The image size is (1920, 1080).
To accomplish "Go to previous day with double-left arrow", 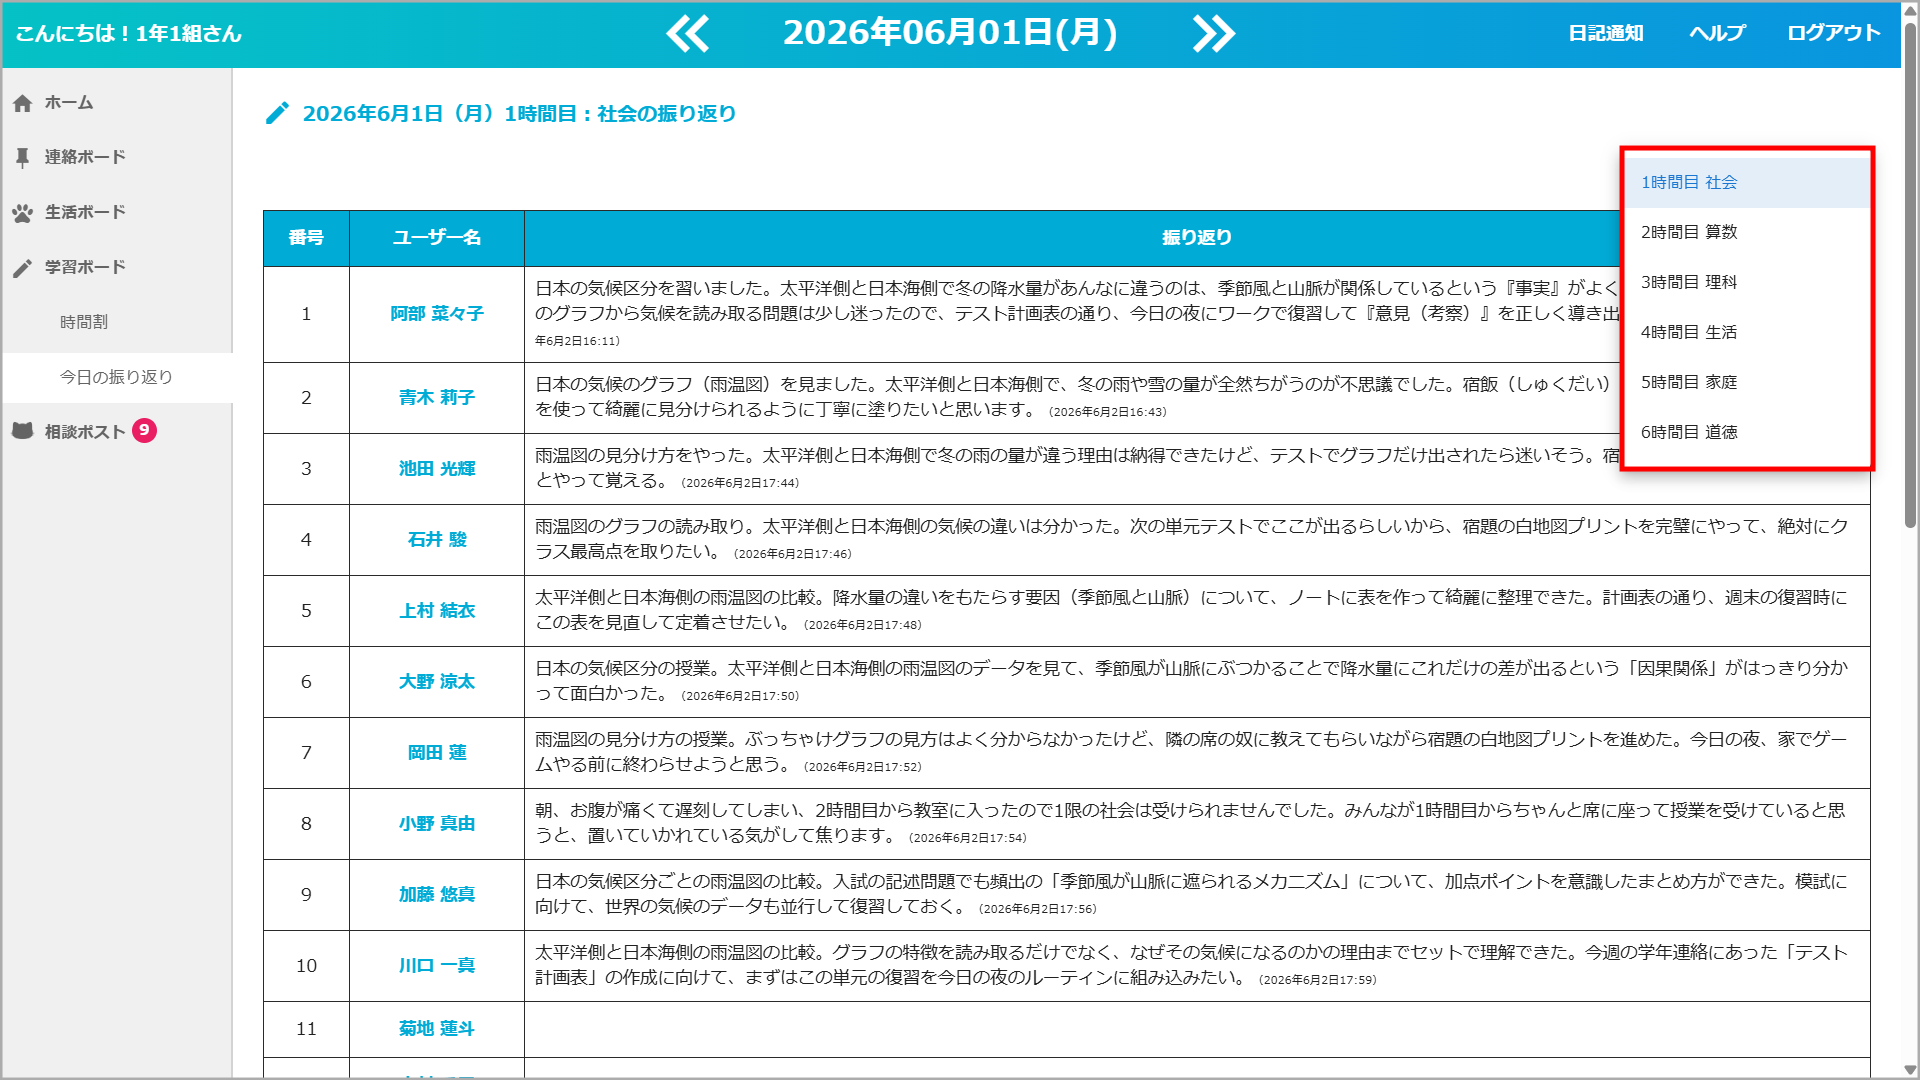I will [x=688, y=33].
